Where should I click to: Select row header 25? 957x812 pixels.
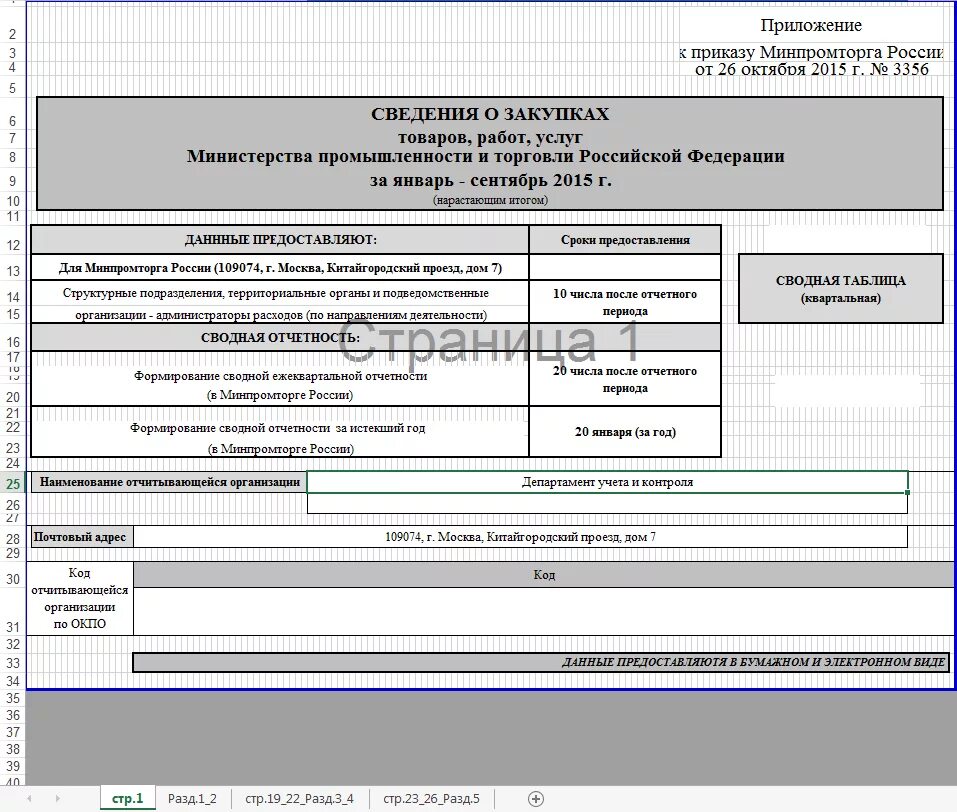point(13,484)
